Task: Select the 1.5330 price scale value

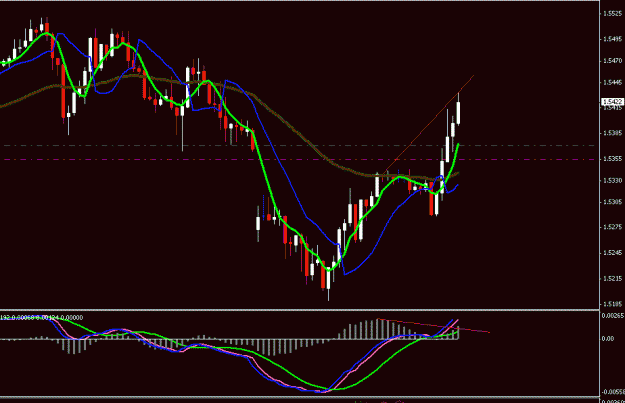Action: pos(613,181)
